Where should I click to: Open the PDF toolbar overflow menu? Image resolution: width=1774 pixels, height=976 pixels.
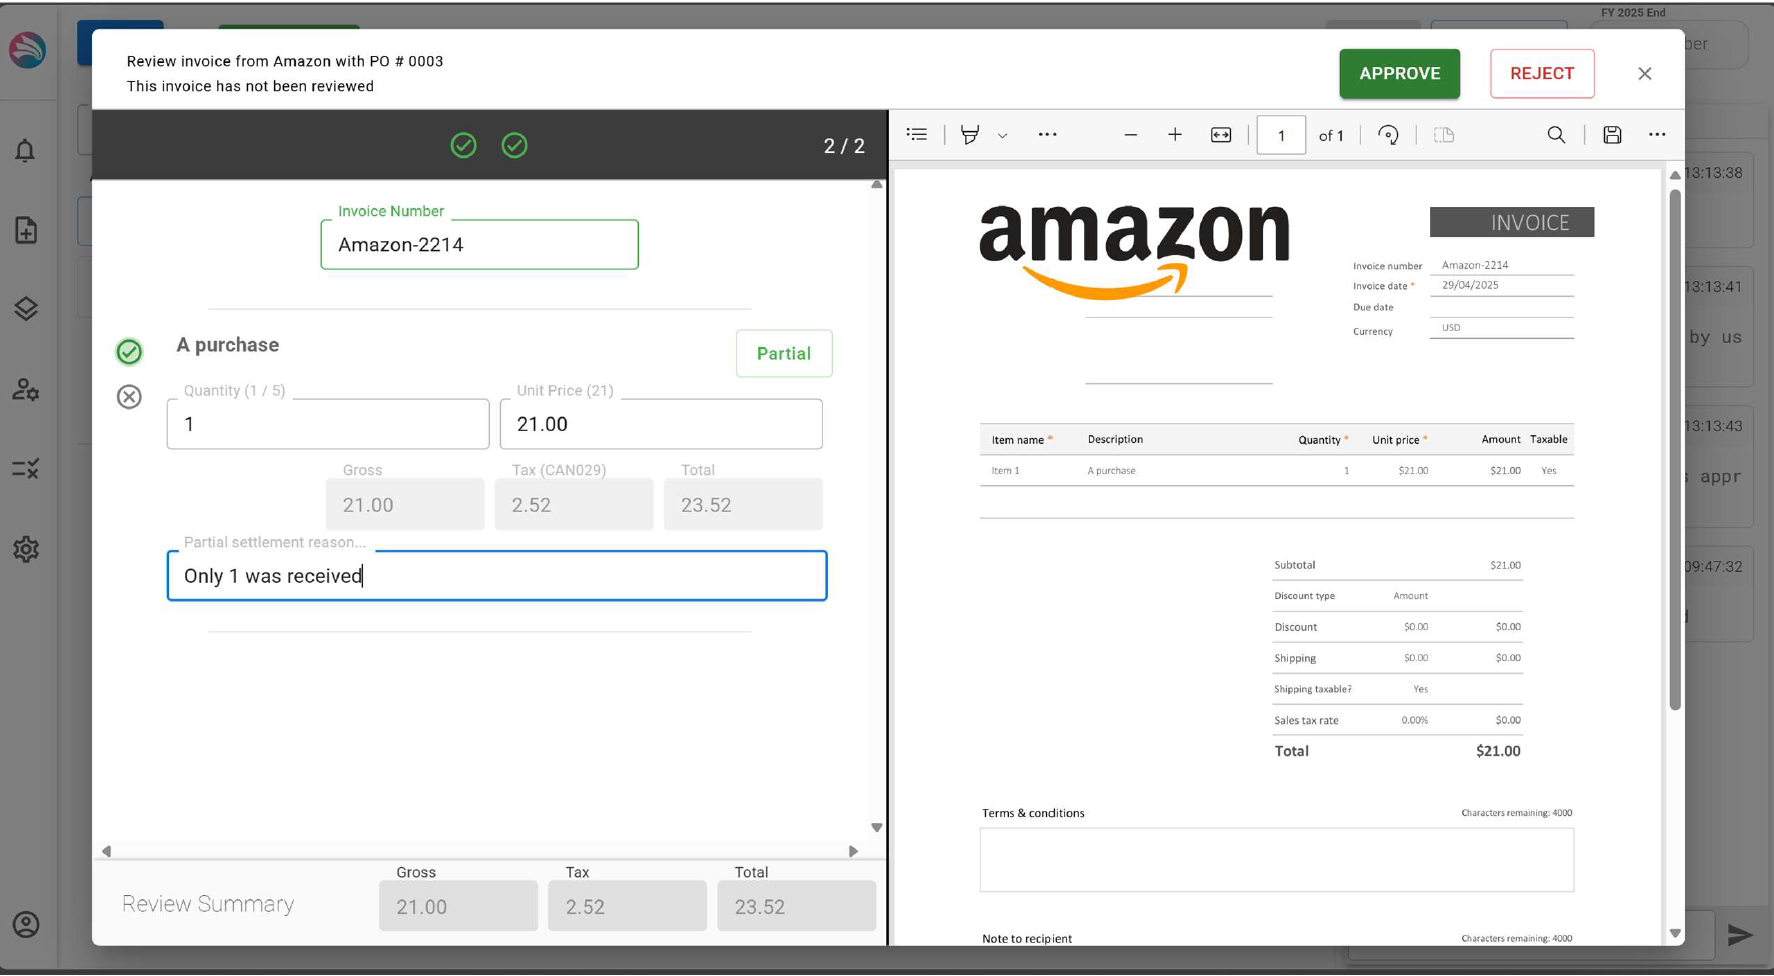click(x=1047, y=134)
